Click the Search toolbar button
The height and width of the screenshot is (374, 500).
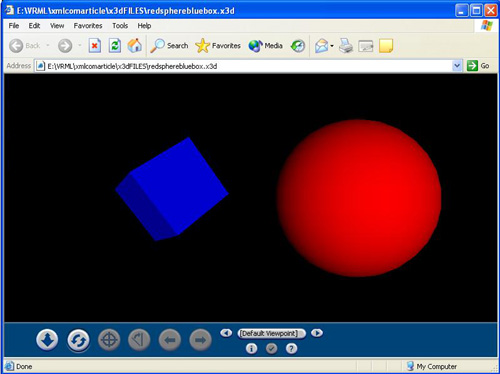pyautogui.click(x=169, y=46)
